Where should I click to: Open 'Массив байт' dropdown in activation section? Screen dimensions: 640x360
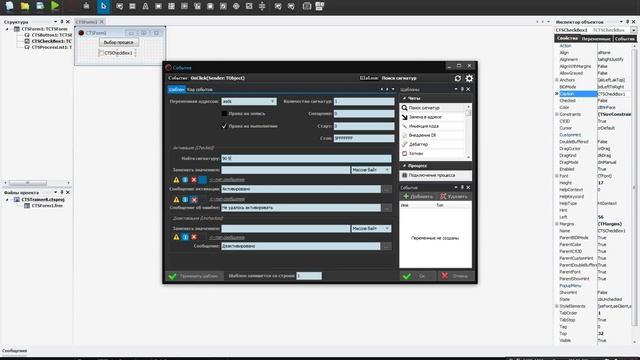pos(387,170)
